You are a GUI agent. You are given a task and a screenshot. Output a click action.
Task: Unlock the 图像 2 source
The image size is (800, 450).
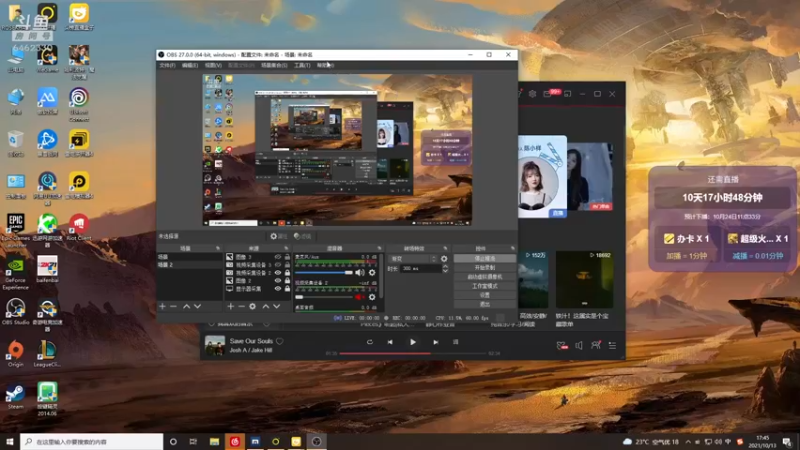(x=287, y=281)
